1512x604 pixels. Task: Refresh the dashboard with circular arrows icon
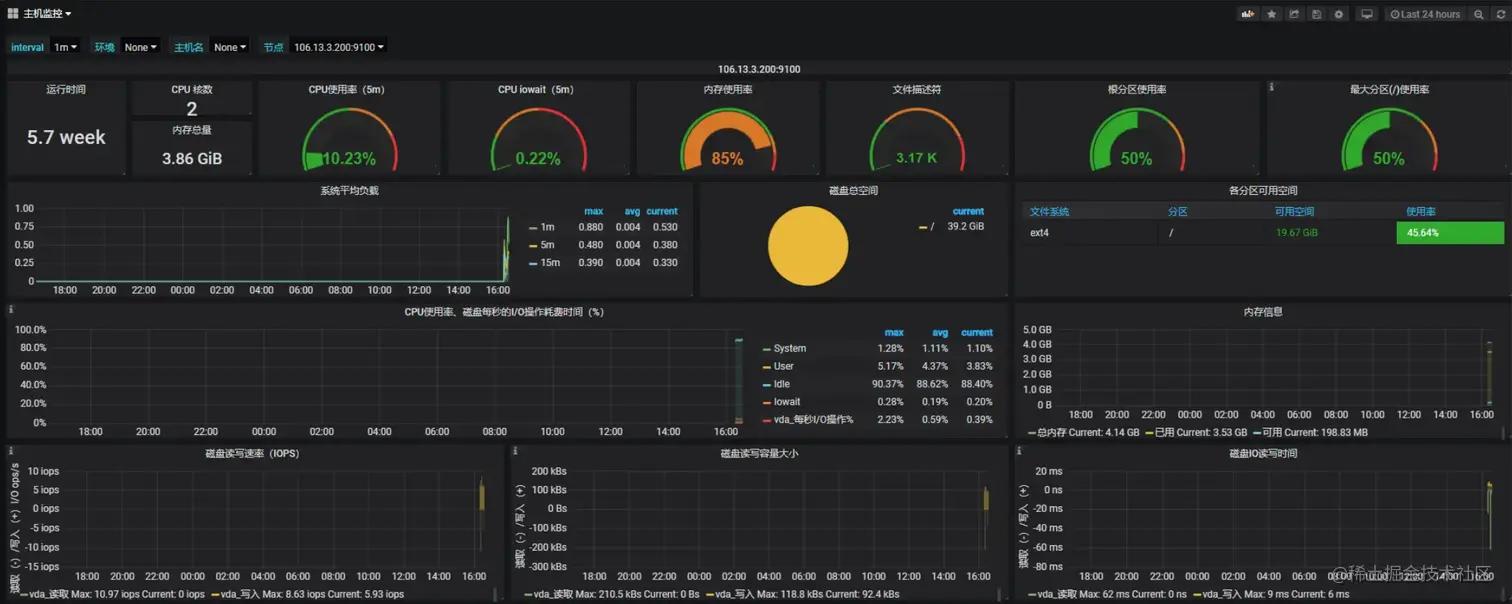coord(1500,14)
